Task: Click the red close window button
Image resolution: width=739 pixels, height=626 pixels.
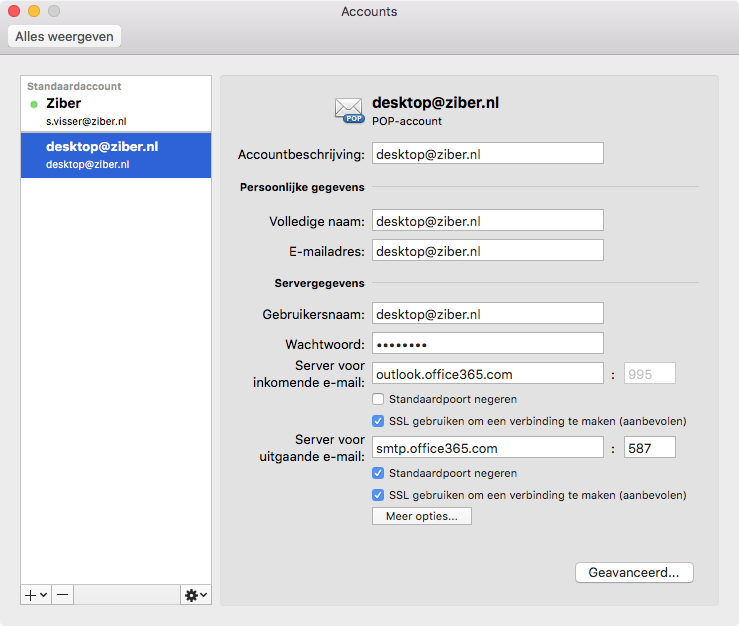Action: click(14, 11)
